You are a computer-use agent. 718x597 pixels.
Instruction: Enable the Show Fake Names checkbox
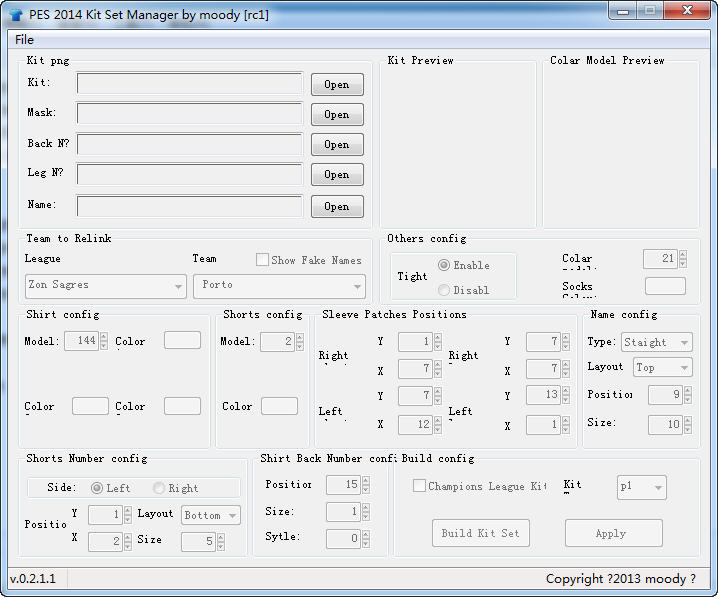[262, 260]
